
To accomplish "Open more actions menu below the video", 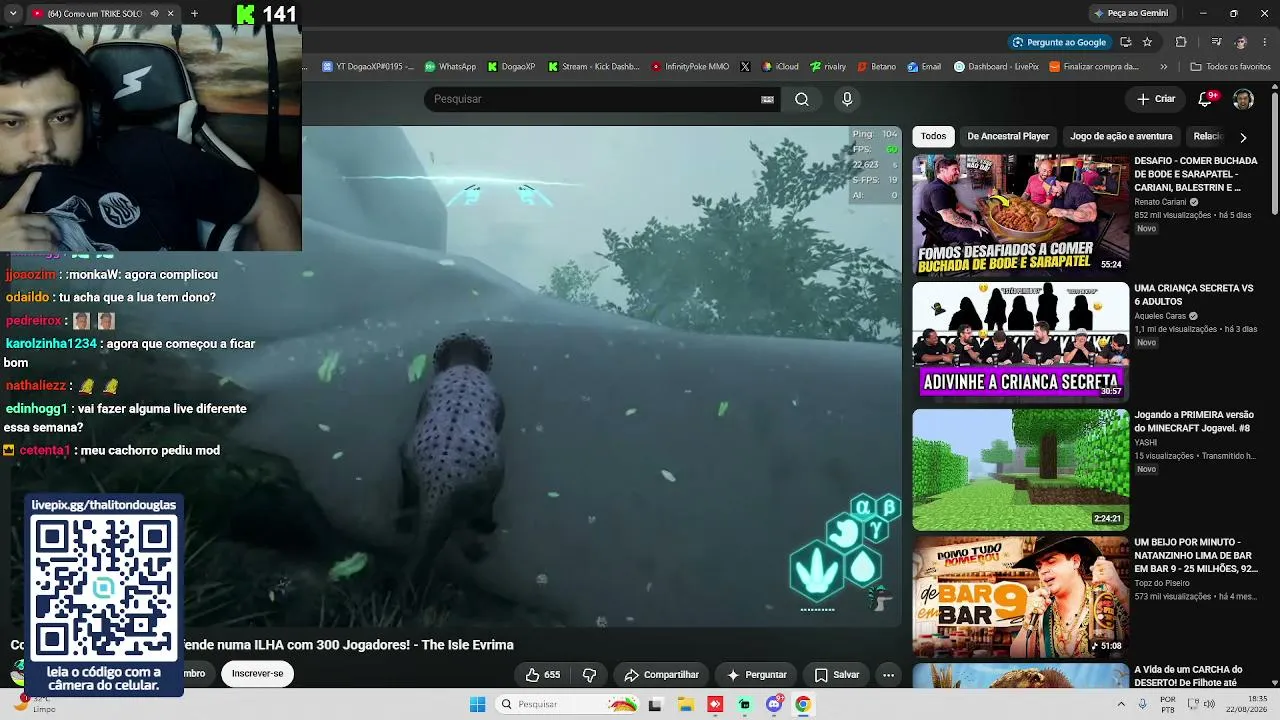I will [888, 675].
